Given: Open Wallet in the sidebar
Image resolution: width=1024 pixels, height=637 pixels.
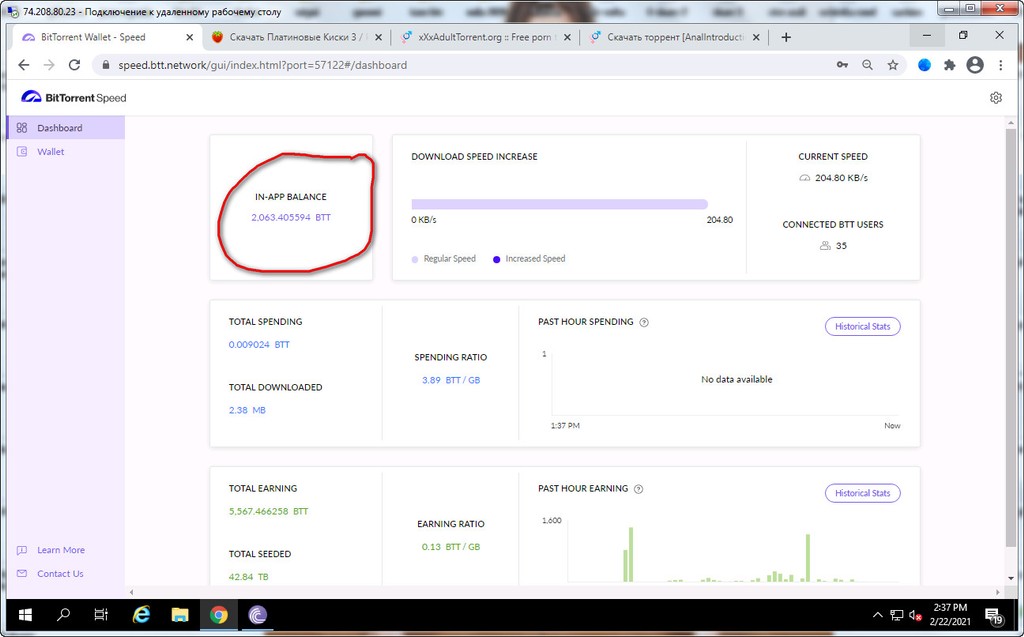Looking at the screenshot, I should pos(50,152).
